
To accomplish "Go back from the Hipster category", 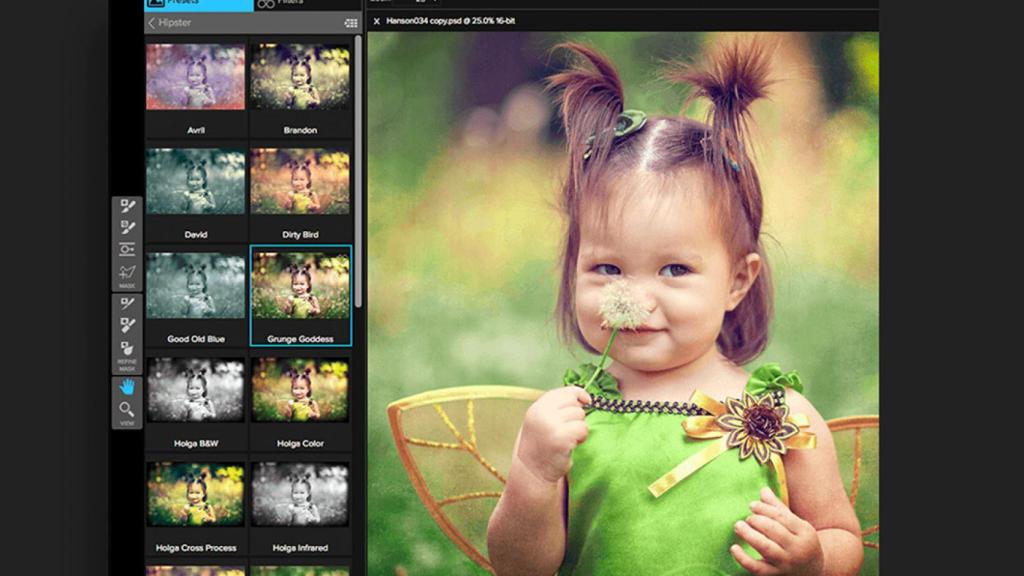I will coord(152,23).
